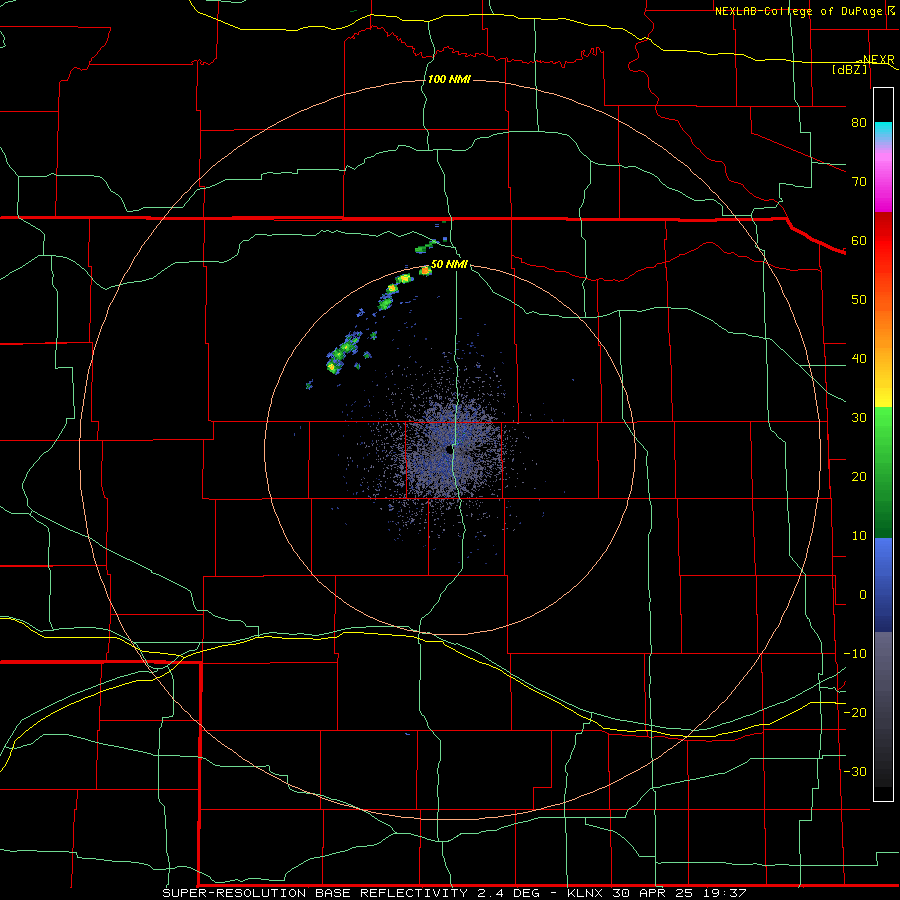Pick the red segment of the color bar

point(883,241)
